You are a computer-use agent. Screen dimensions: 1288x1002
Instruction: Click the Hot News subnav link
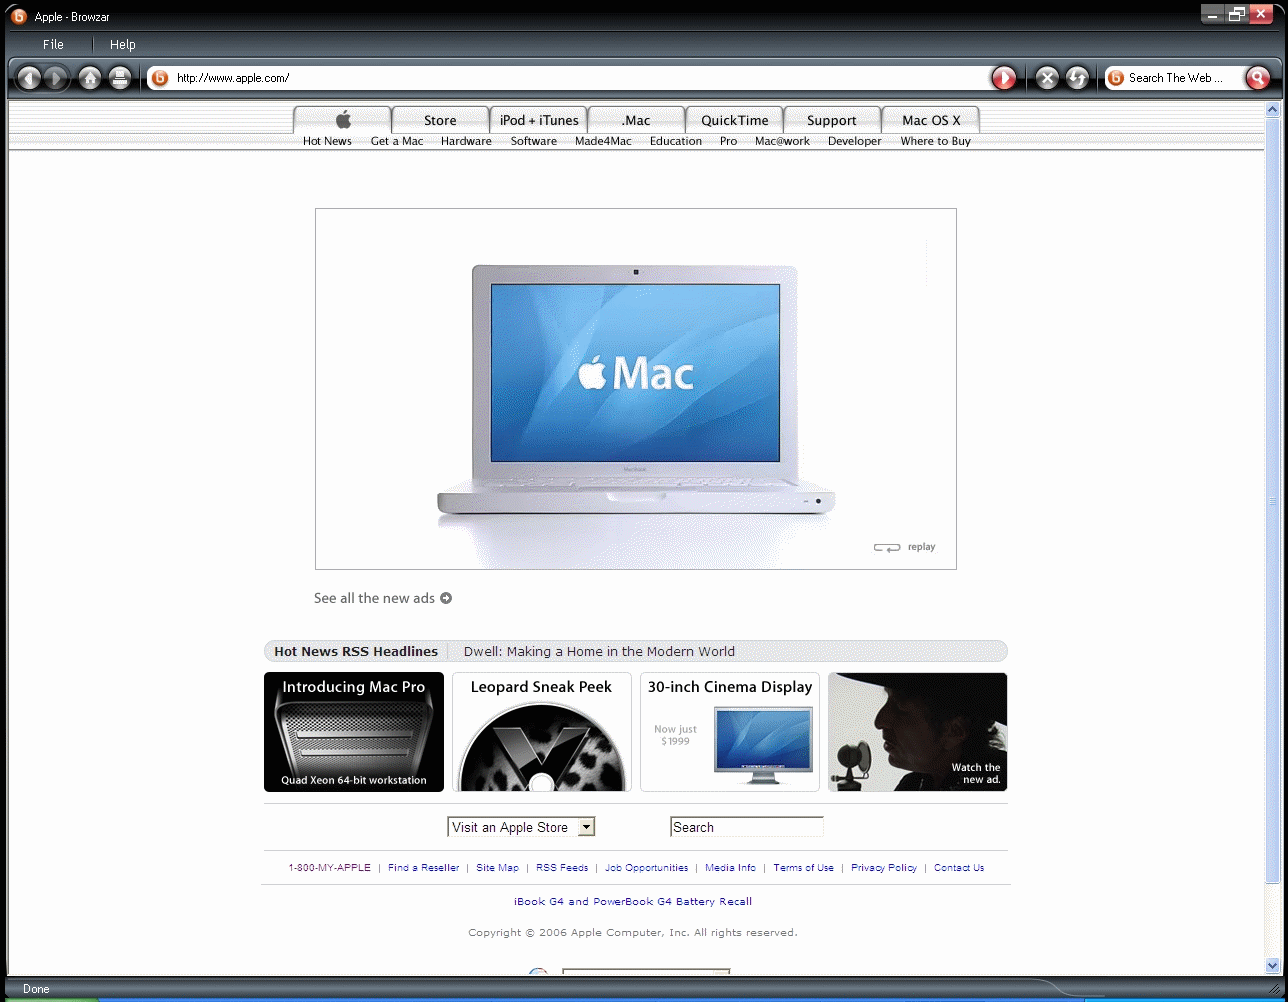[327, 141]
